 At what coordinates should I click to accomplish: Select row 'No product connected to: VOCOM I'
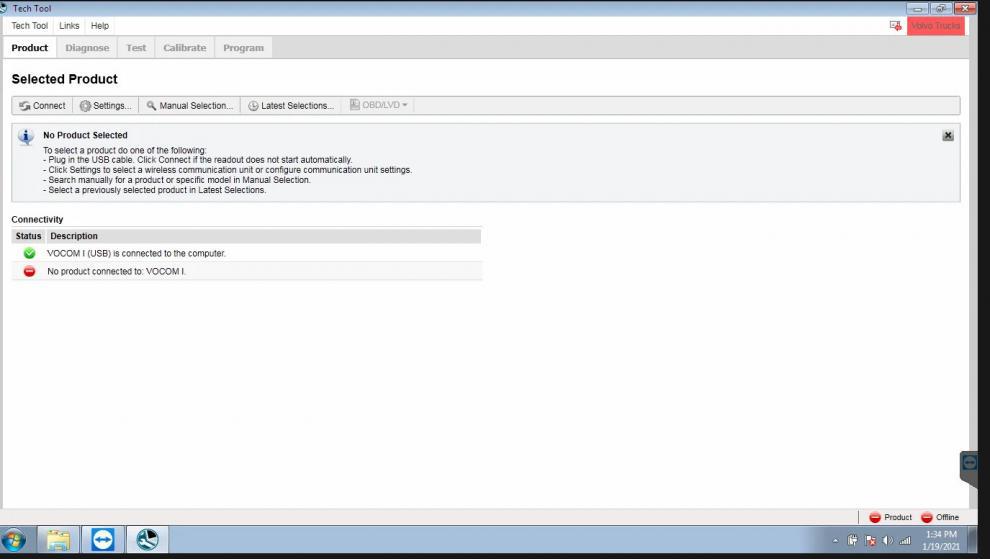point(246,272)
